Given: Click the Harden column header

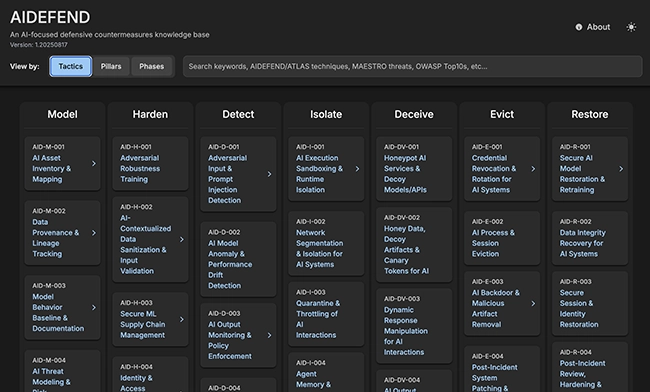Looking at the screenshot, I should 150,114.
